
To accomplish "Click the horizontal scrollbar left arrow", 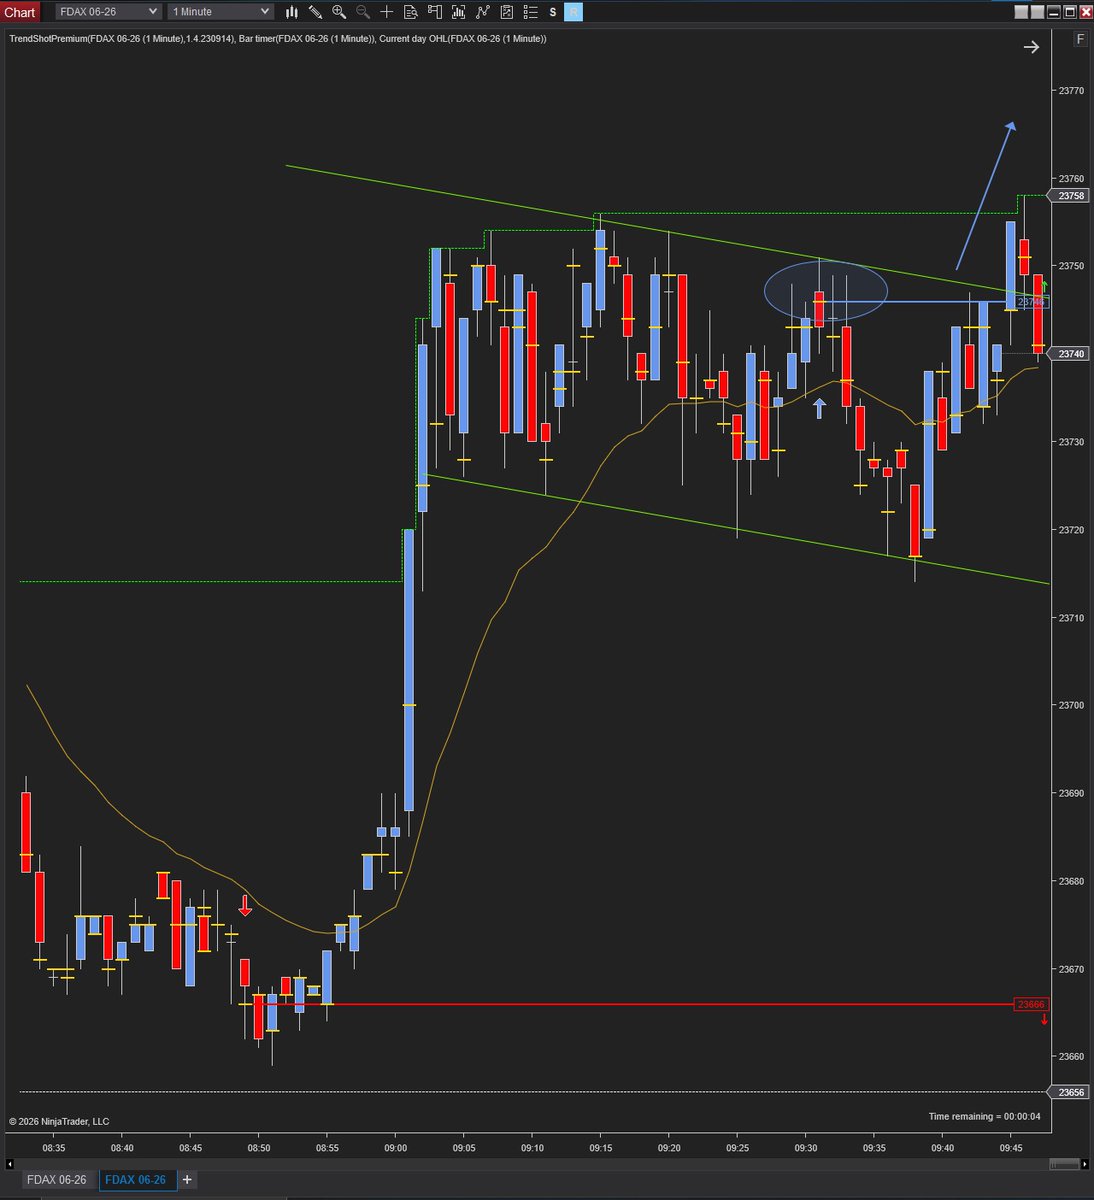I will [x=11, y=1164].
